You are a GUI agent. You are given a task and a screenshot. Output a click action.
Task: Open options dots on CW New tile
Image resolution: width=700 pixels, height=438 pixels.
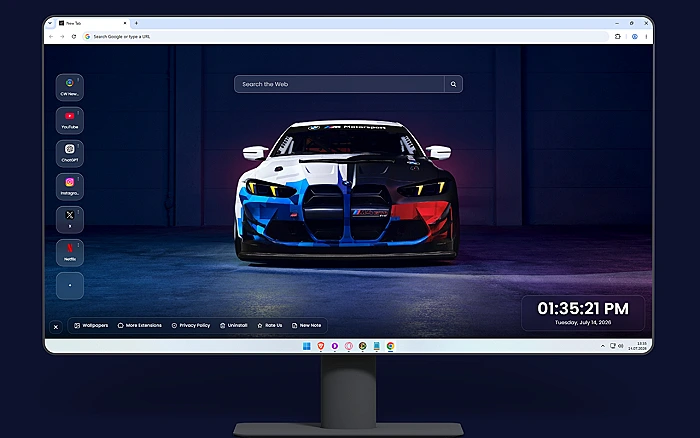78,79
